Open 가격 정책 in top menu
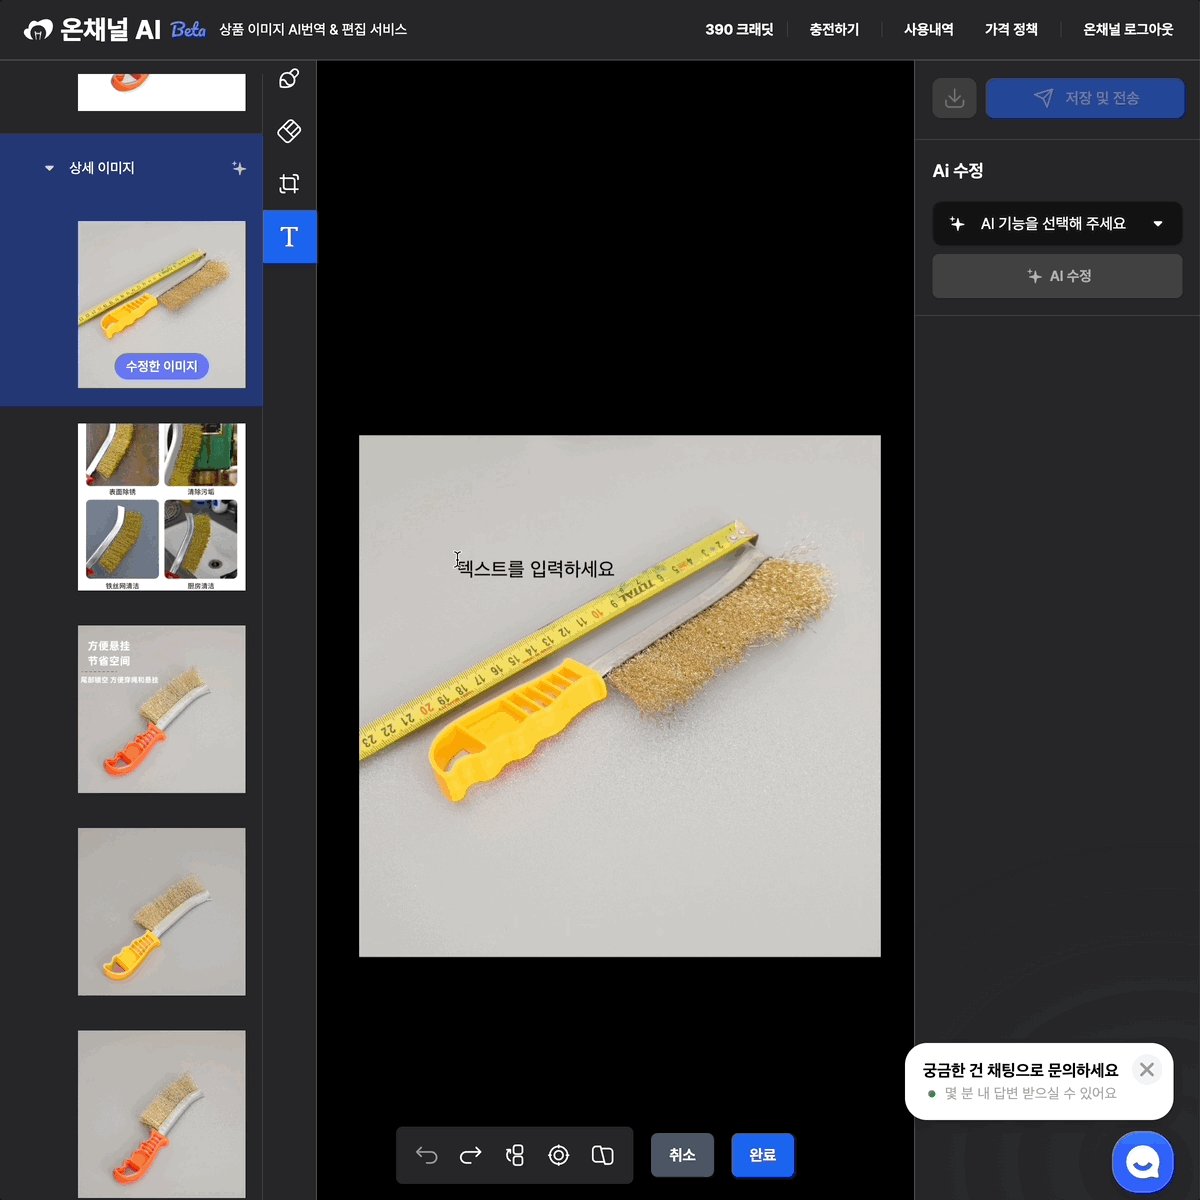1200x1200 pixels. coord(1011,30)
